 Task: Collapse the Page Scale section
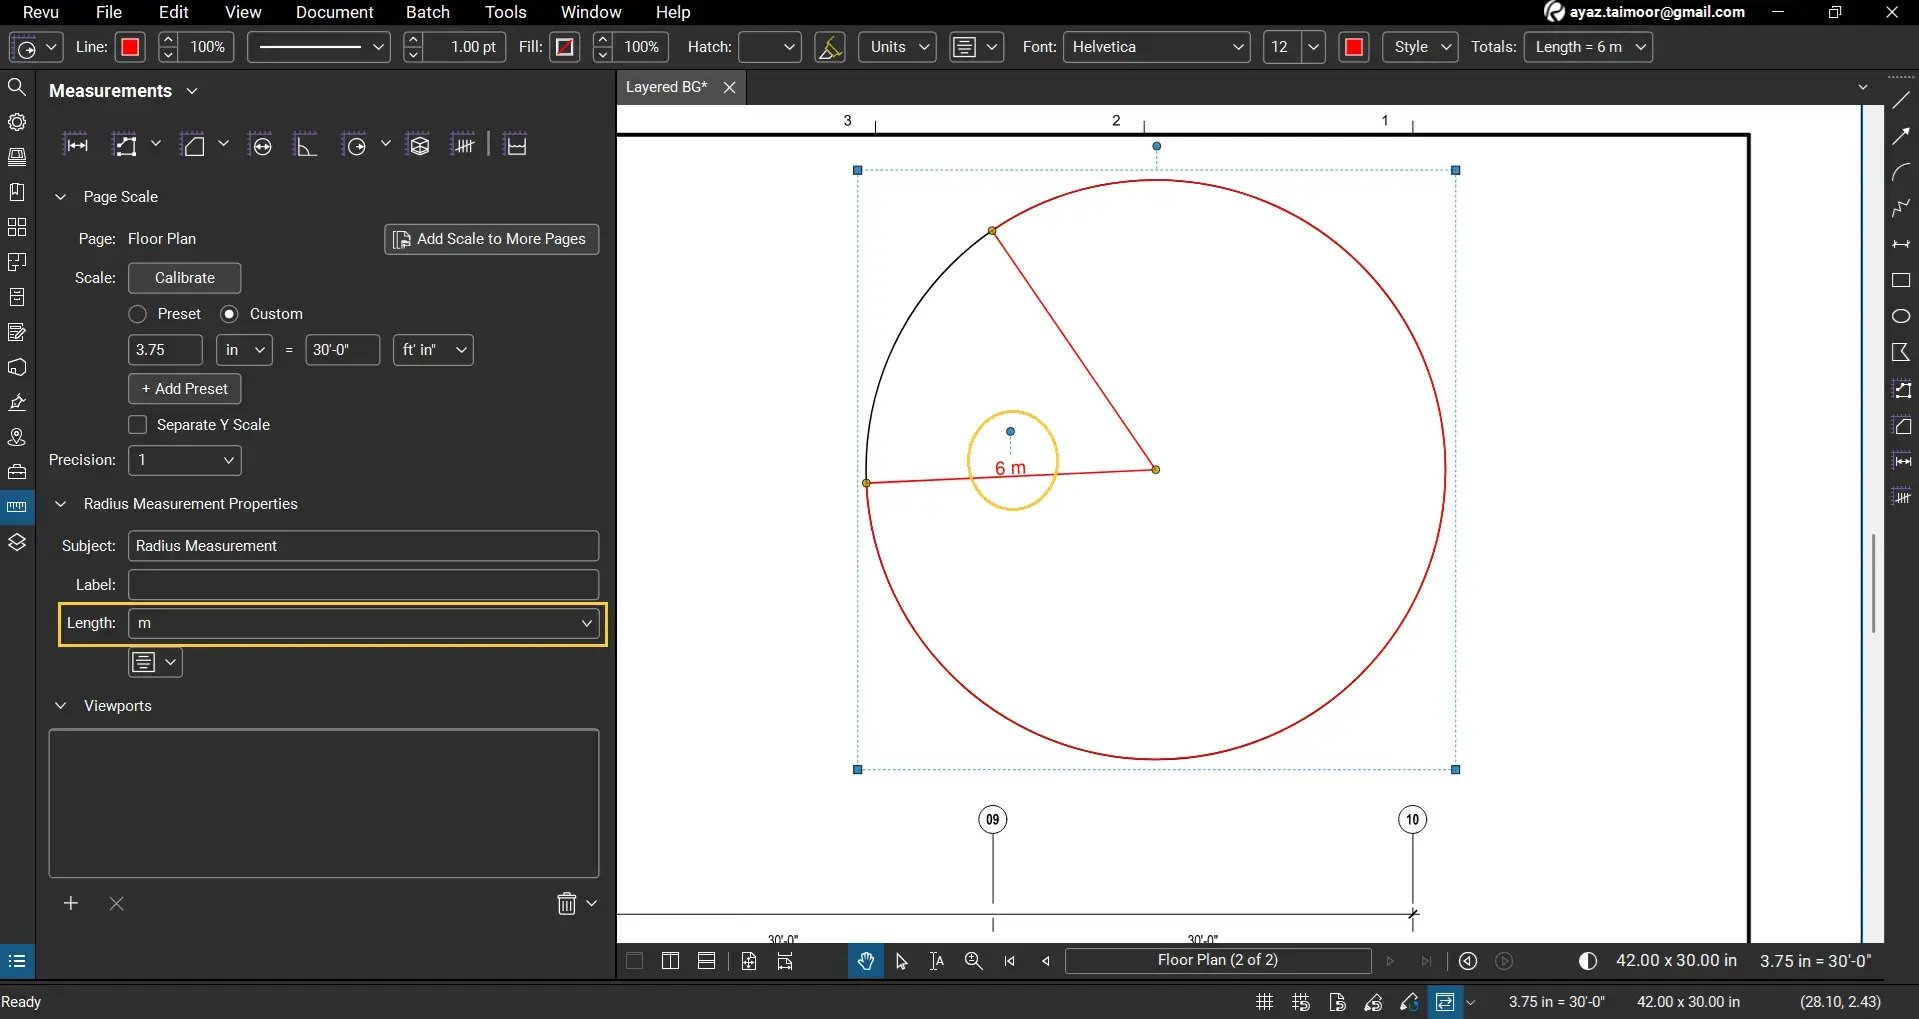[x=60, y=196]
